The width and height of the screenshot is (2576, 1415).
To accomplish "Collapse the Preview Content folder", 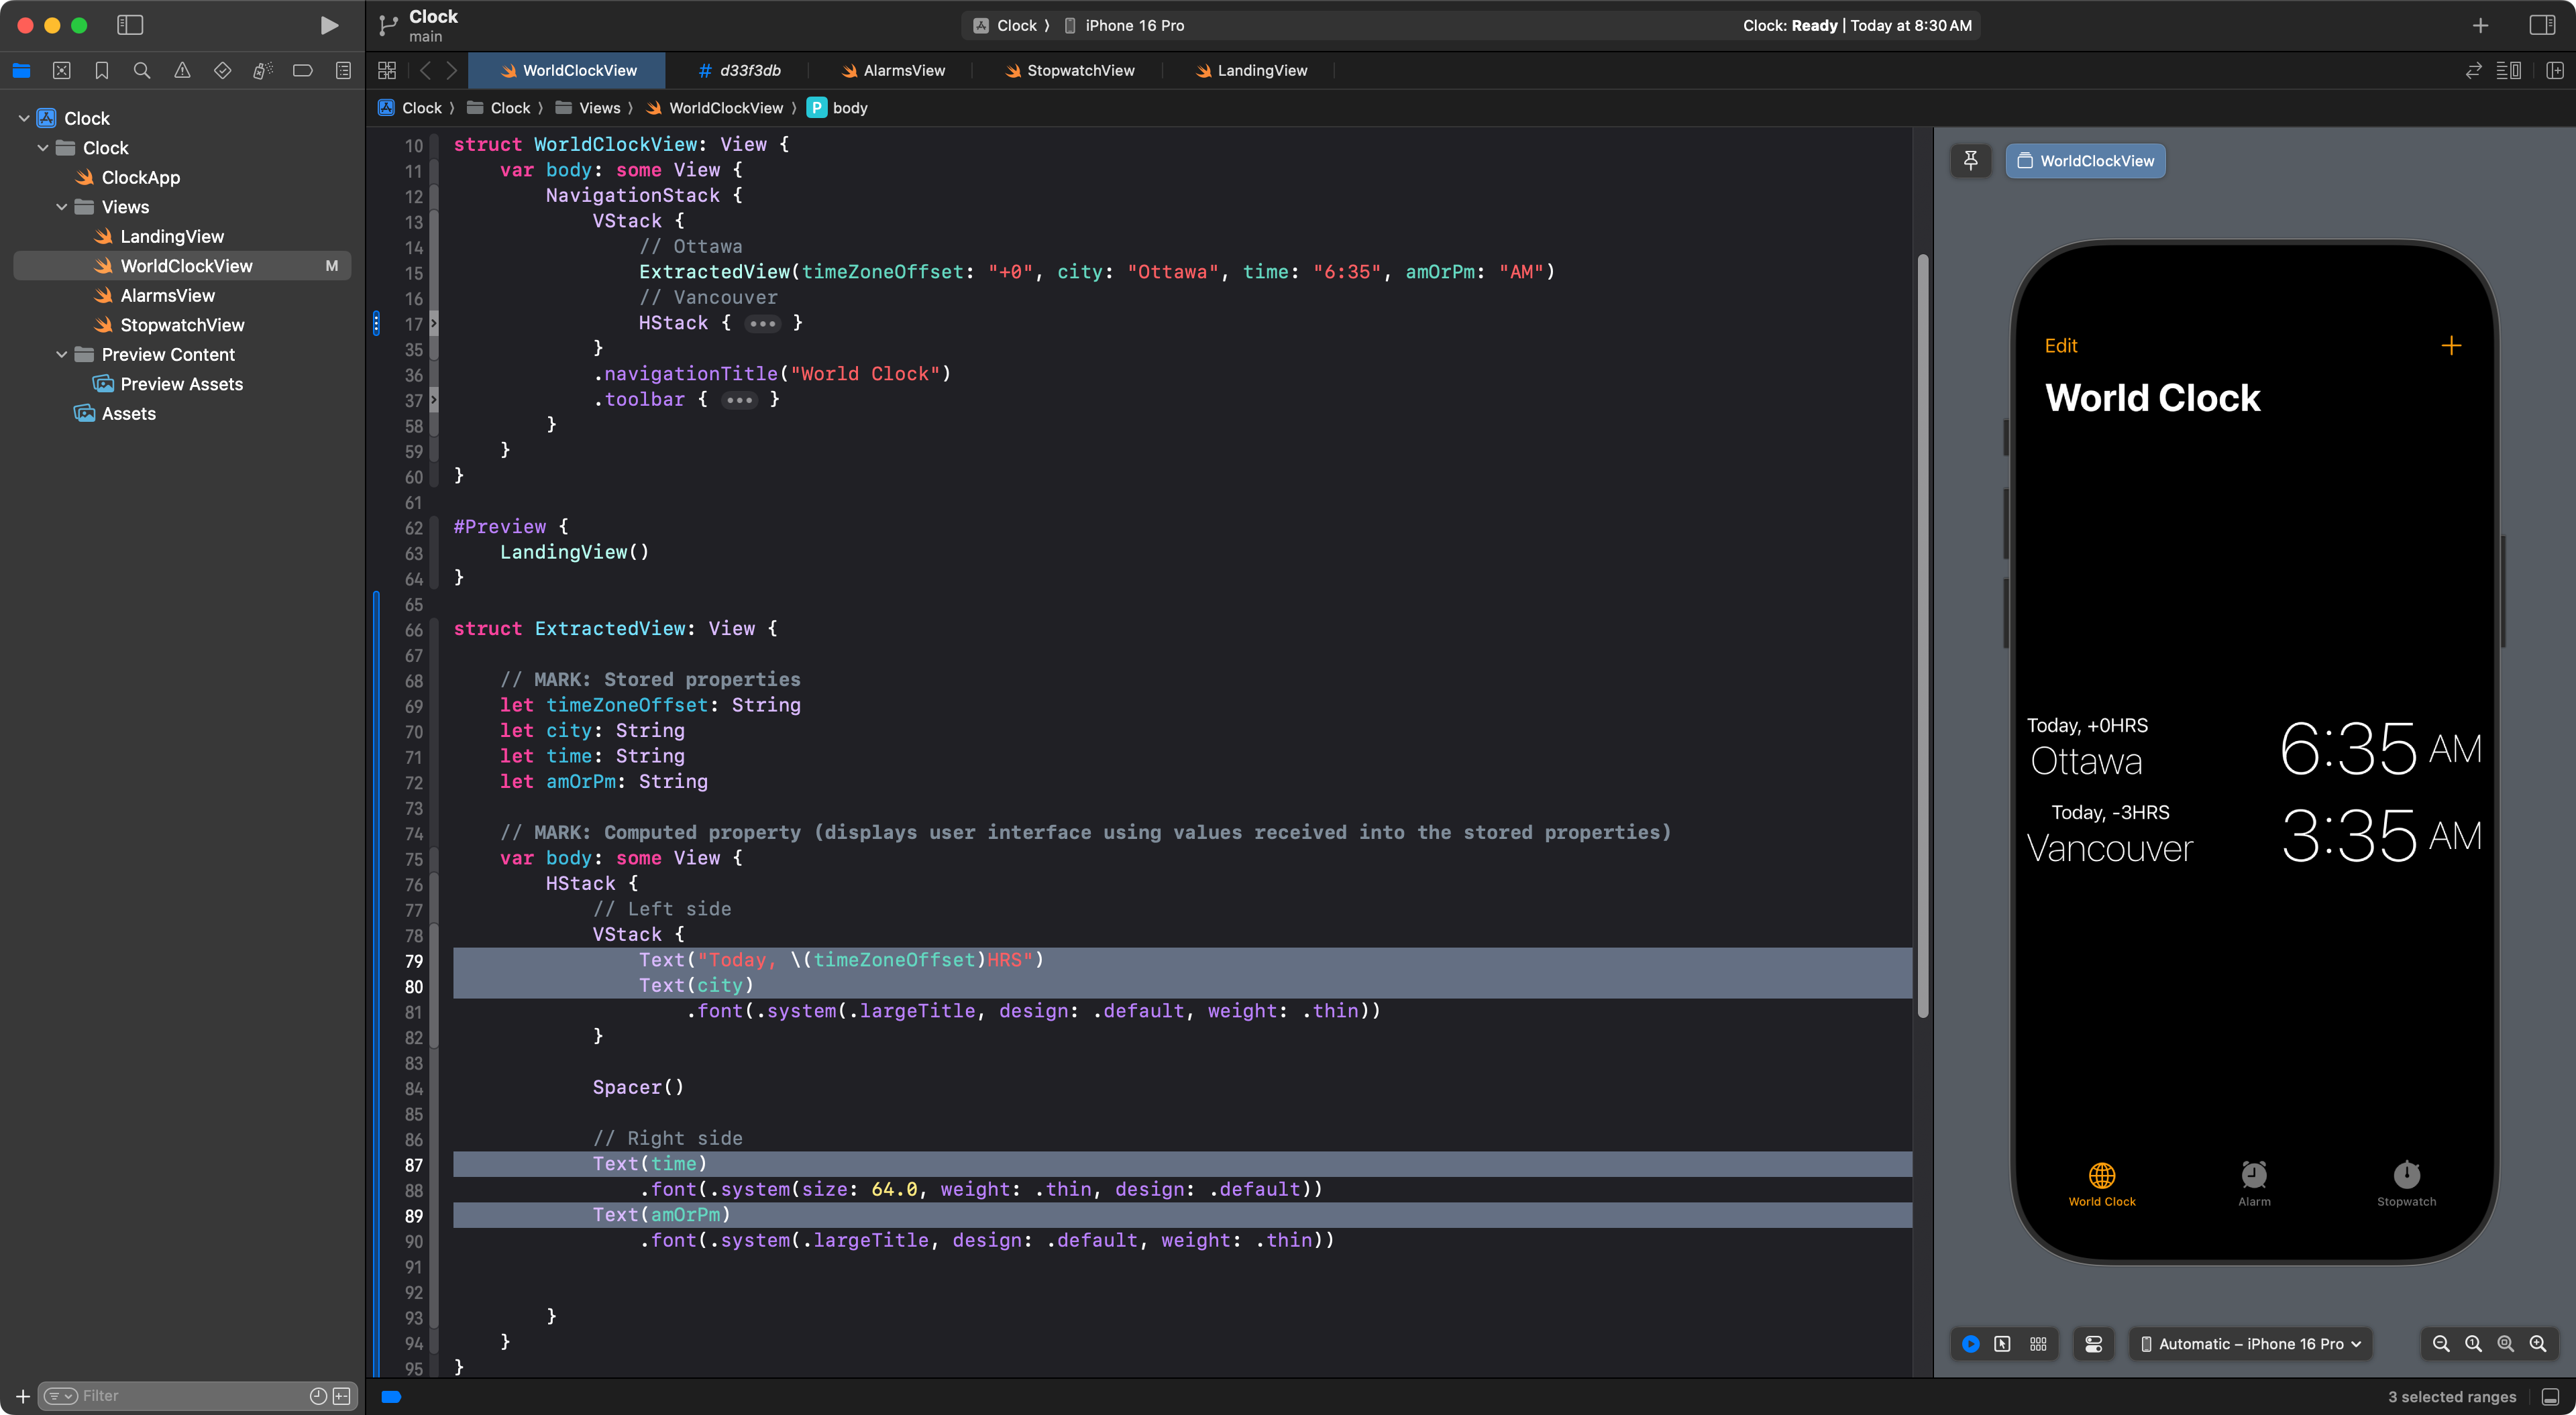I will (x=62, y=354).
